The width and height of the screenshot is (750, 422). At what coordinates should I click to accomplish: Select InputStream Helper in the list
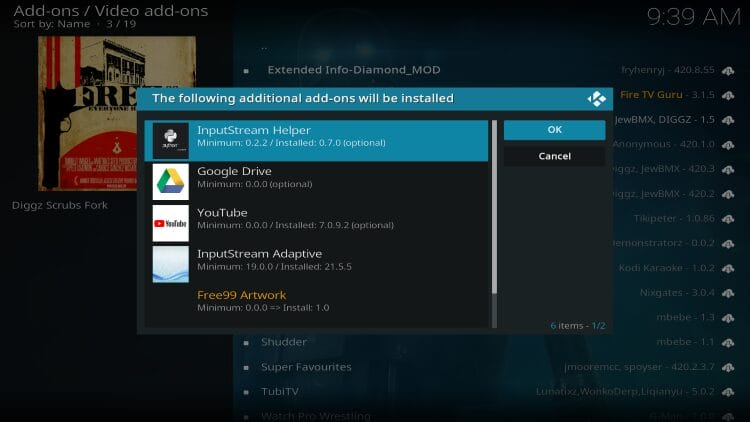(316, 140)
